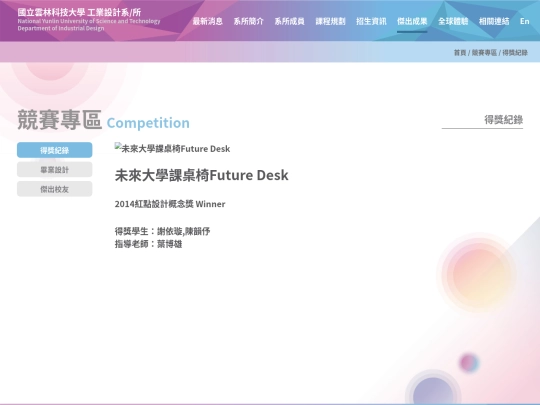540x405 pixels.
Task: Click the text 2014紅點設計概念獎 Winner
Action: [x=170, y=204]
